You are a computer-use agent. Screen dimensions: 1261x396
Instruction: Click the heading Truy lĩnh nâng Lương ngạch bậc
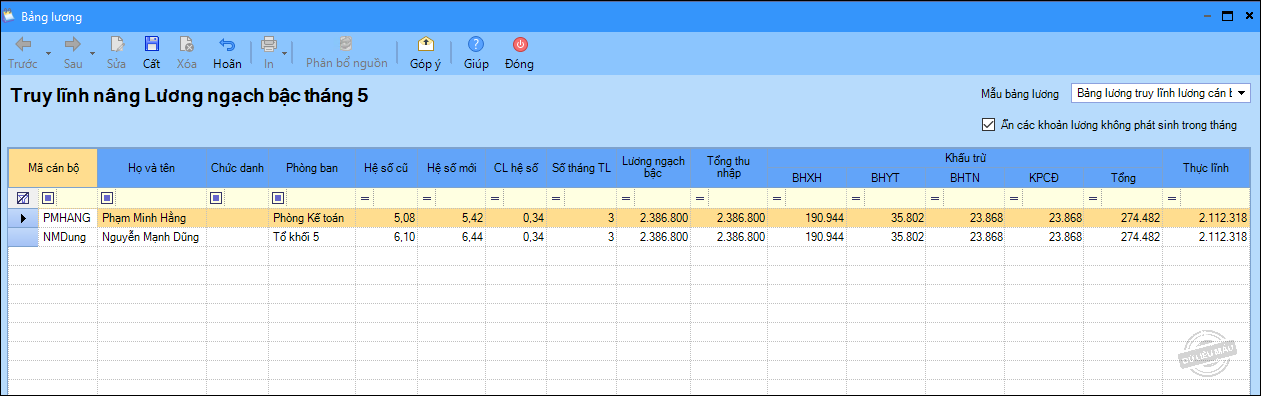(x=189, y=97)
